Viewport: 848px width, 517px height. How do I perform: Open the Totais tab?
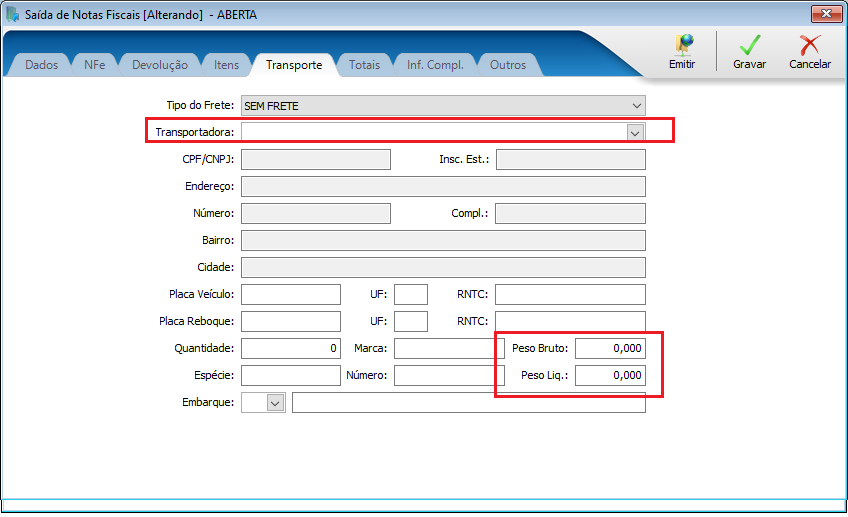pos(364,65)
